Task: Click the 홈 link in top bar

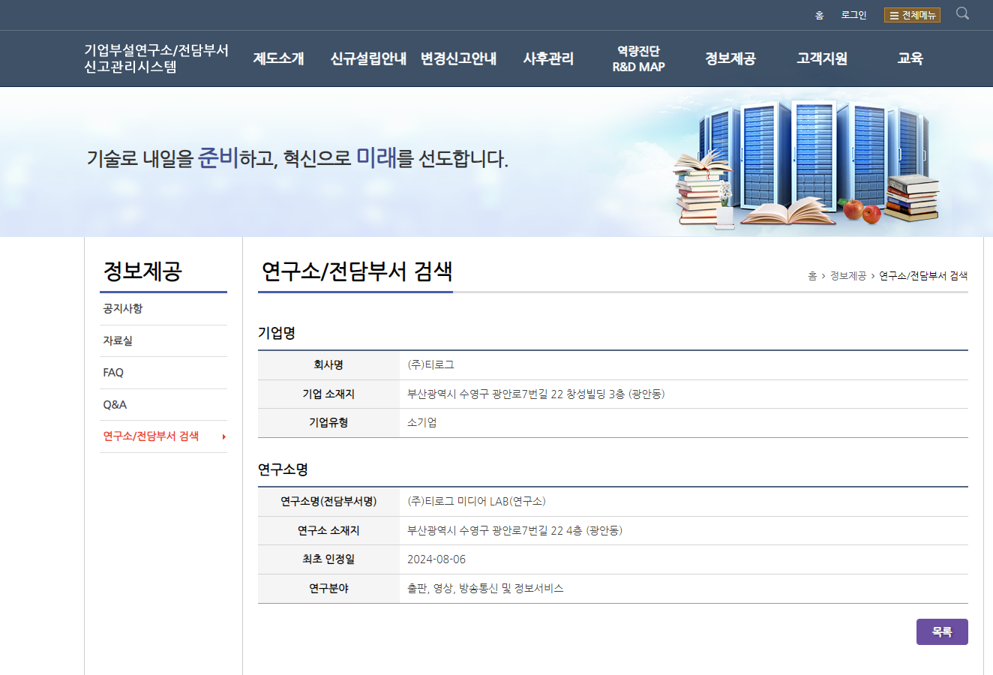Action: pos(819,15)
